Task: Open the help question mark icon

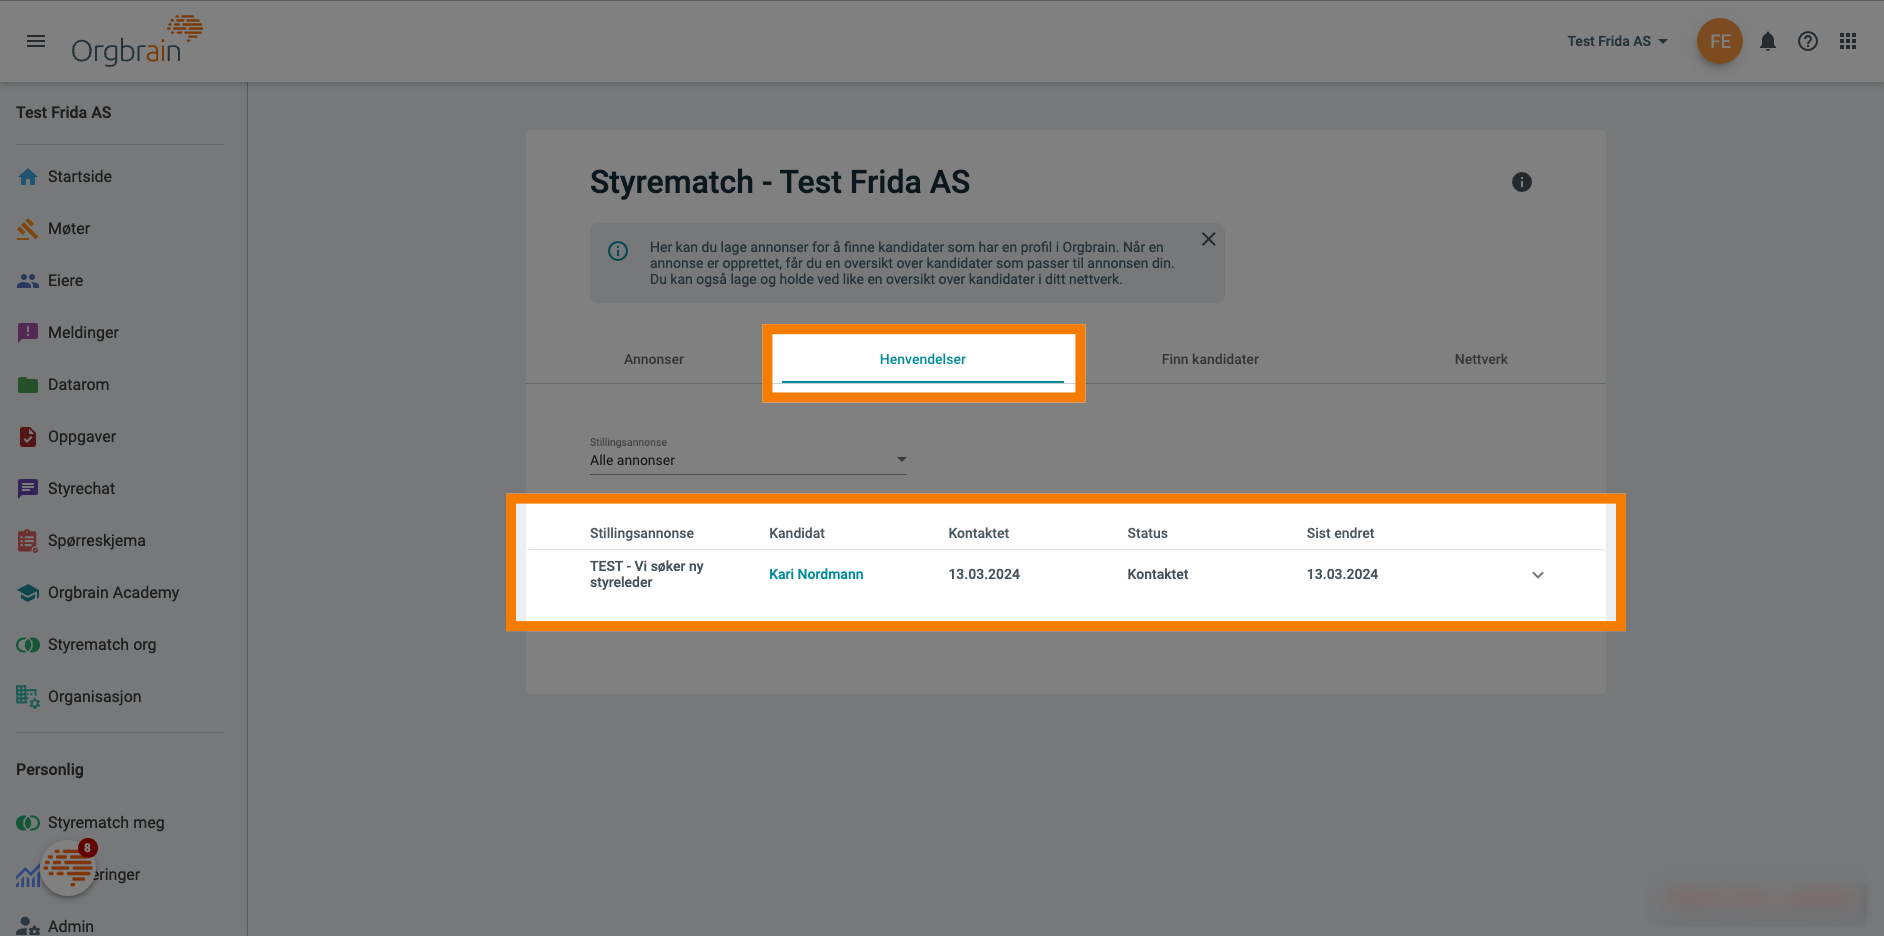Action: (1808, 41)
